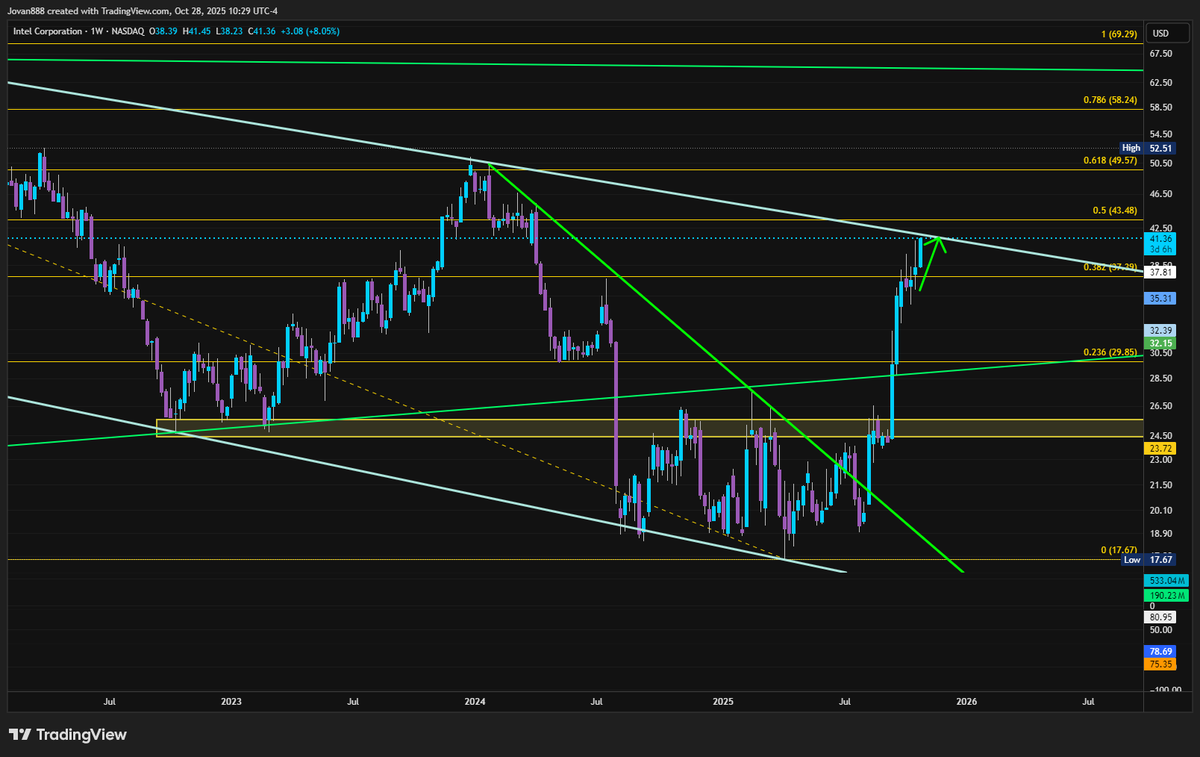The width and height of the screenshot is (1200, 757).
Task: Click the 26.50 price axis value
Action: pos(1161,406)
